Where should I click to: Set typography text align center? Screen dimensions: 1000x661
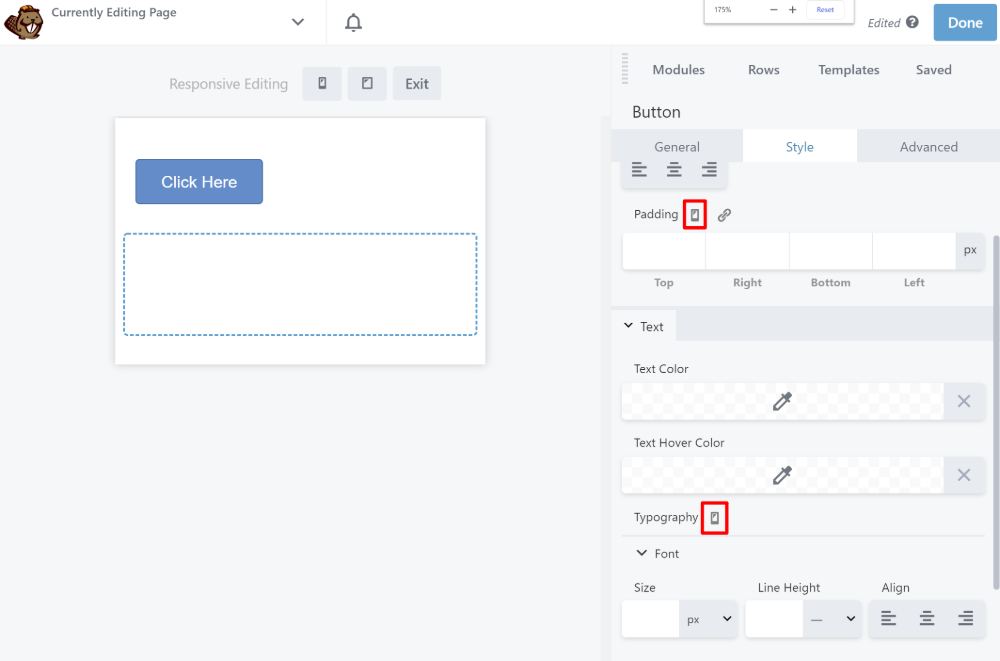[x=927, y=618]
